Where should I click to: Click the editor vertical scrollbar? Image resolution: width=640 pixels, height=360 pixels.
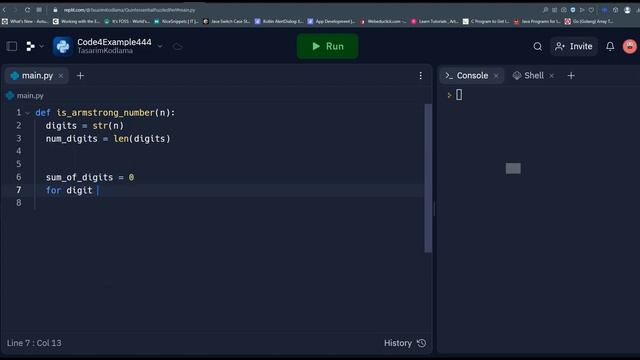(428, 178)
